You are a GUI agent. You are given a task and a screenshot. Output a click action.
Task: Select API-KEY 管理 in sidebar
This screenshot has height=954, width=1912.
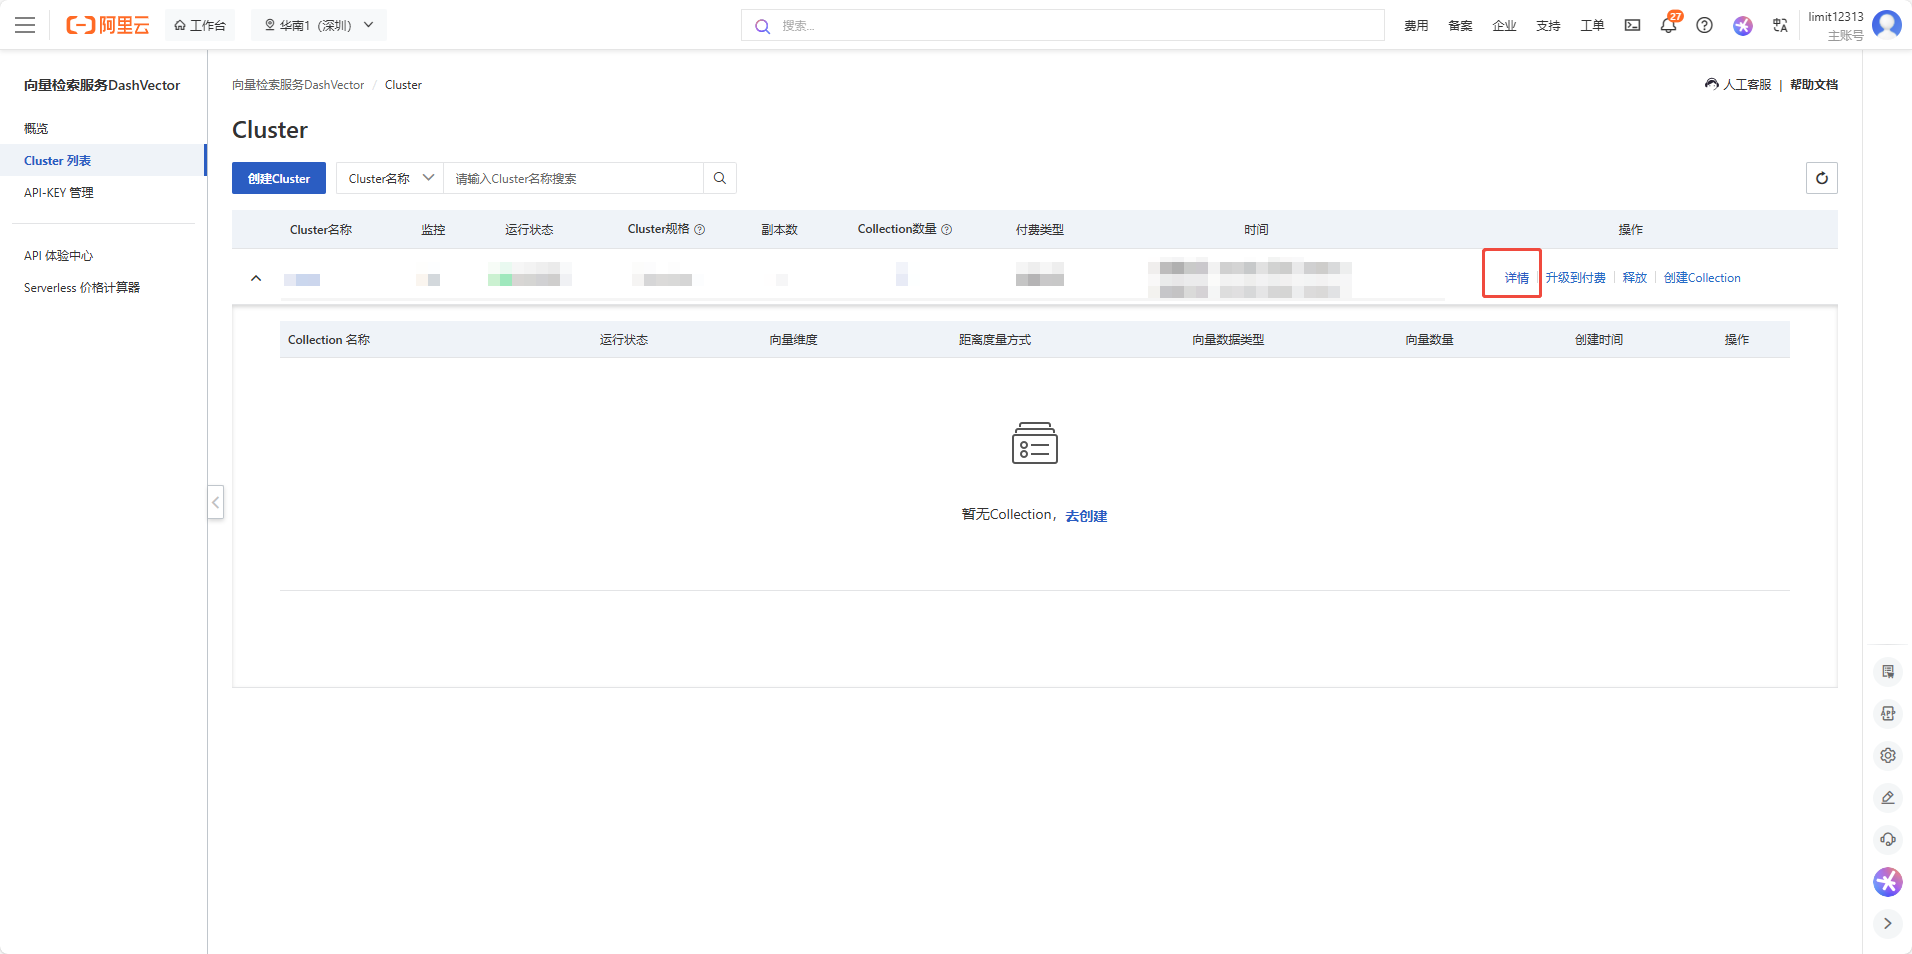click(59, 193)
